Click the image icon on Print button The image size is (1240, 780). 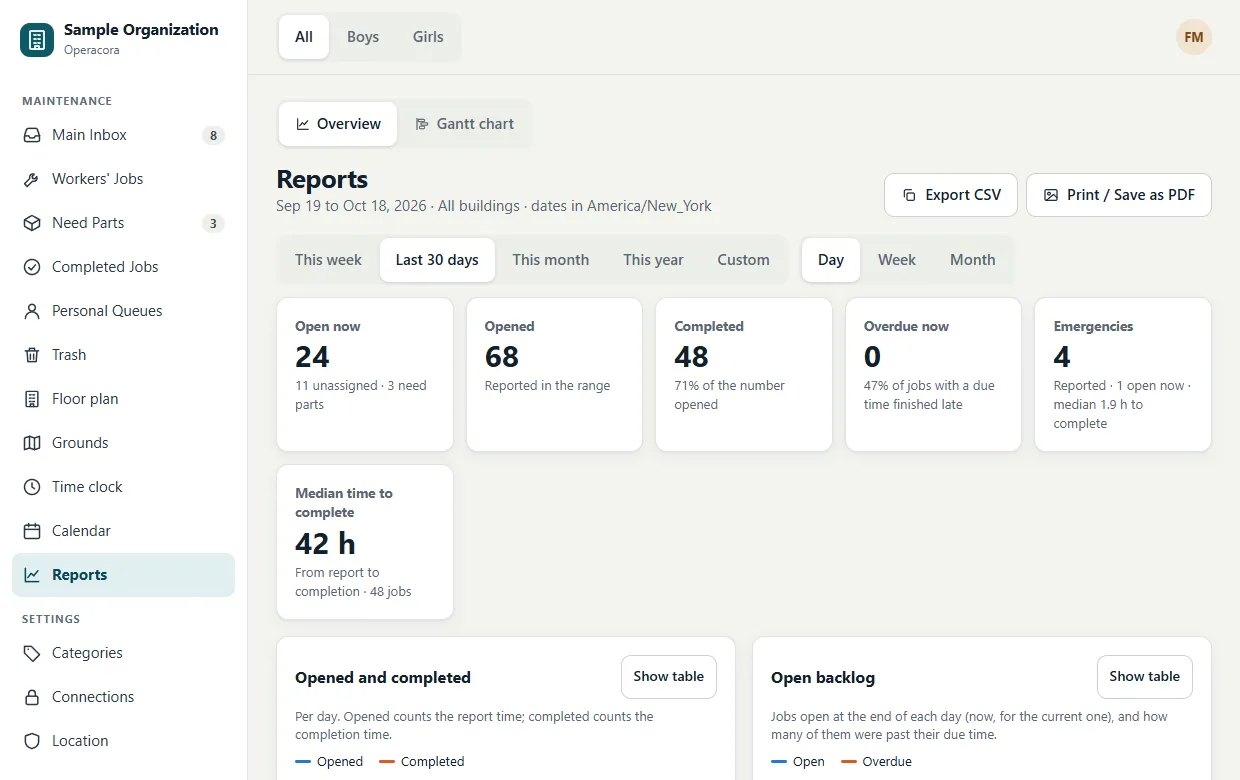point(1051,195)
